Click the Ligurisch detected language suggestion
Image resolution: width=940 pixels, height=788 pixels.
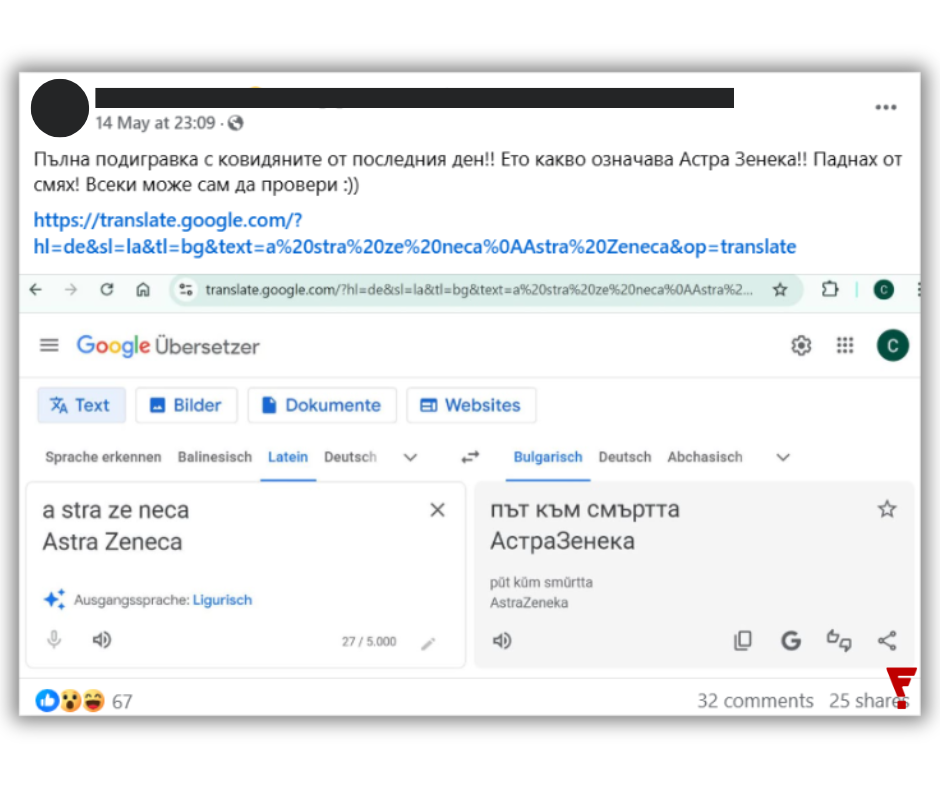[x=222, y=600]
